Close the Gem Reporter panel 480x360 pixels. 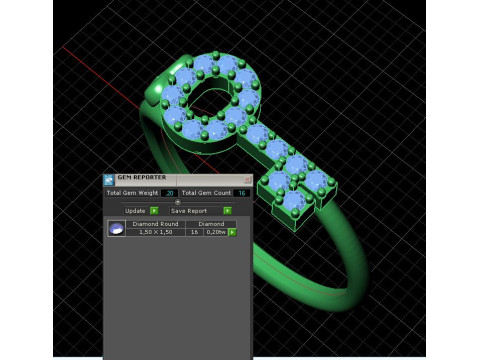tap(247, 180)
